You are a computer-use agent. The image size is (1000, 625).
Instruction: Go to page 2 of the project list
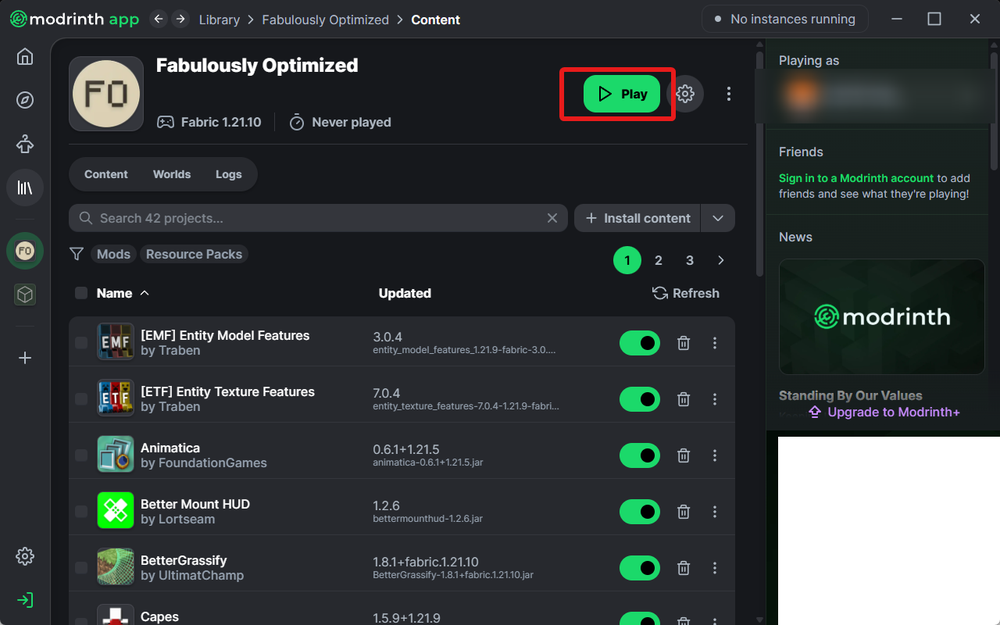coord(658,260)
